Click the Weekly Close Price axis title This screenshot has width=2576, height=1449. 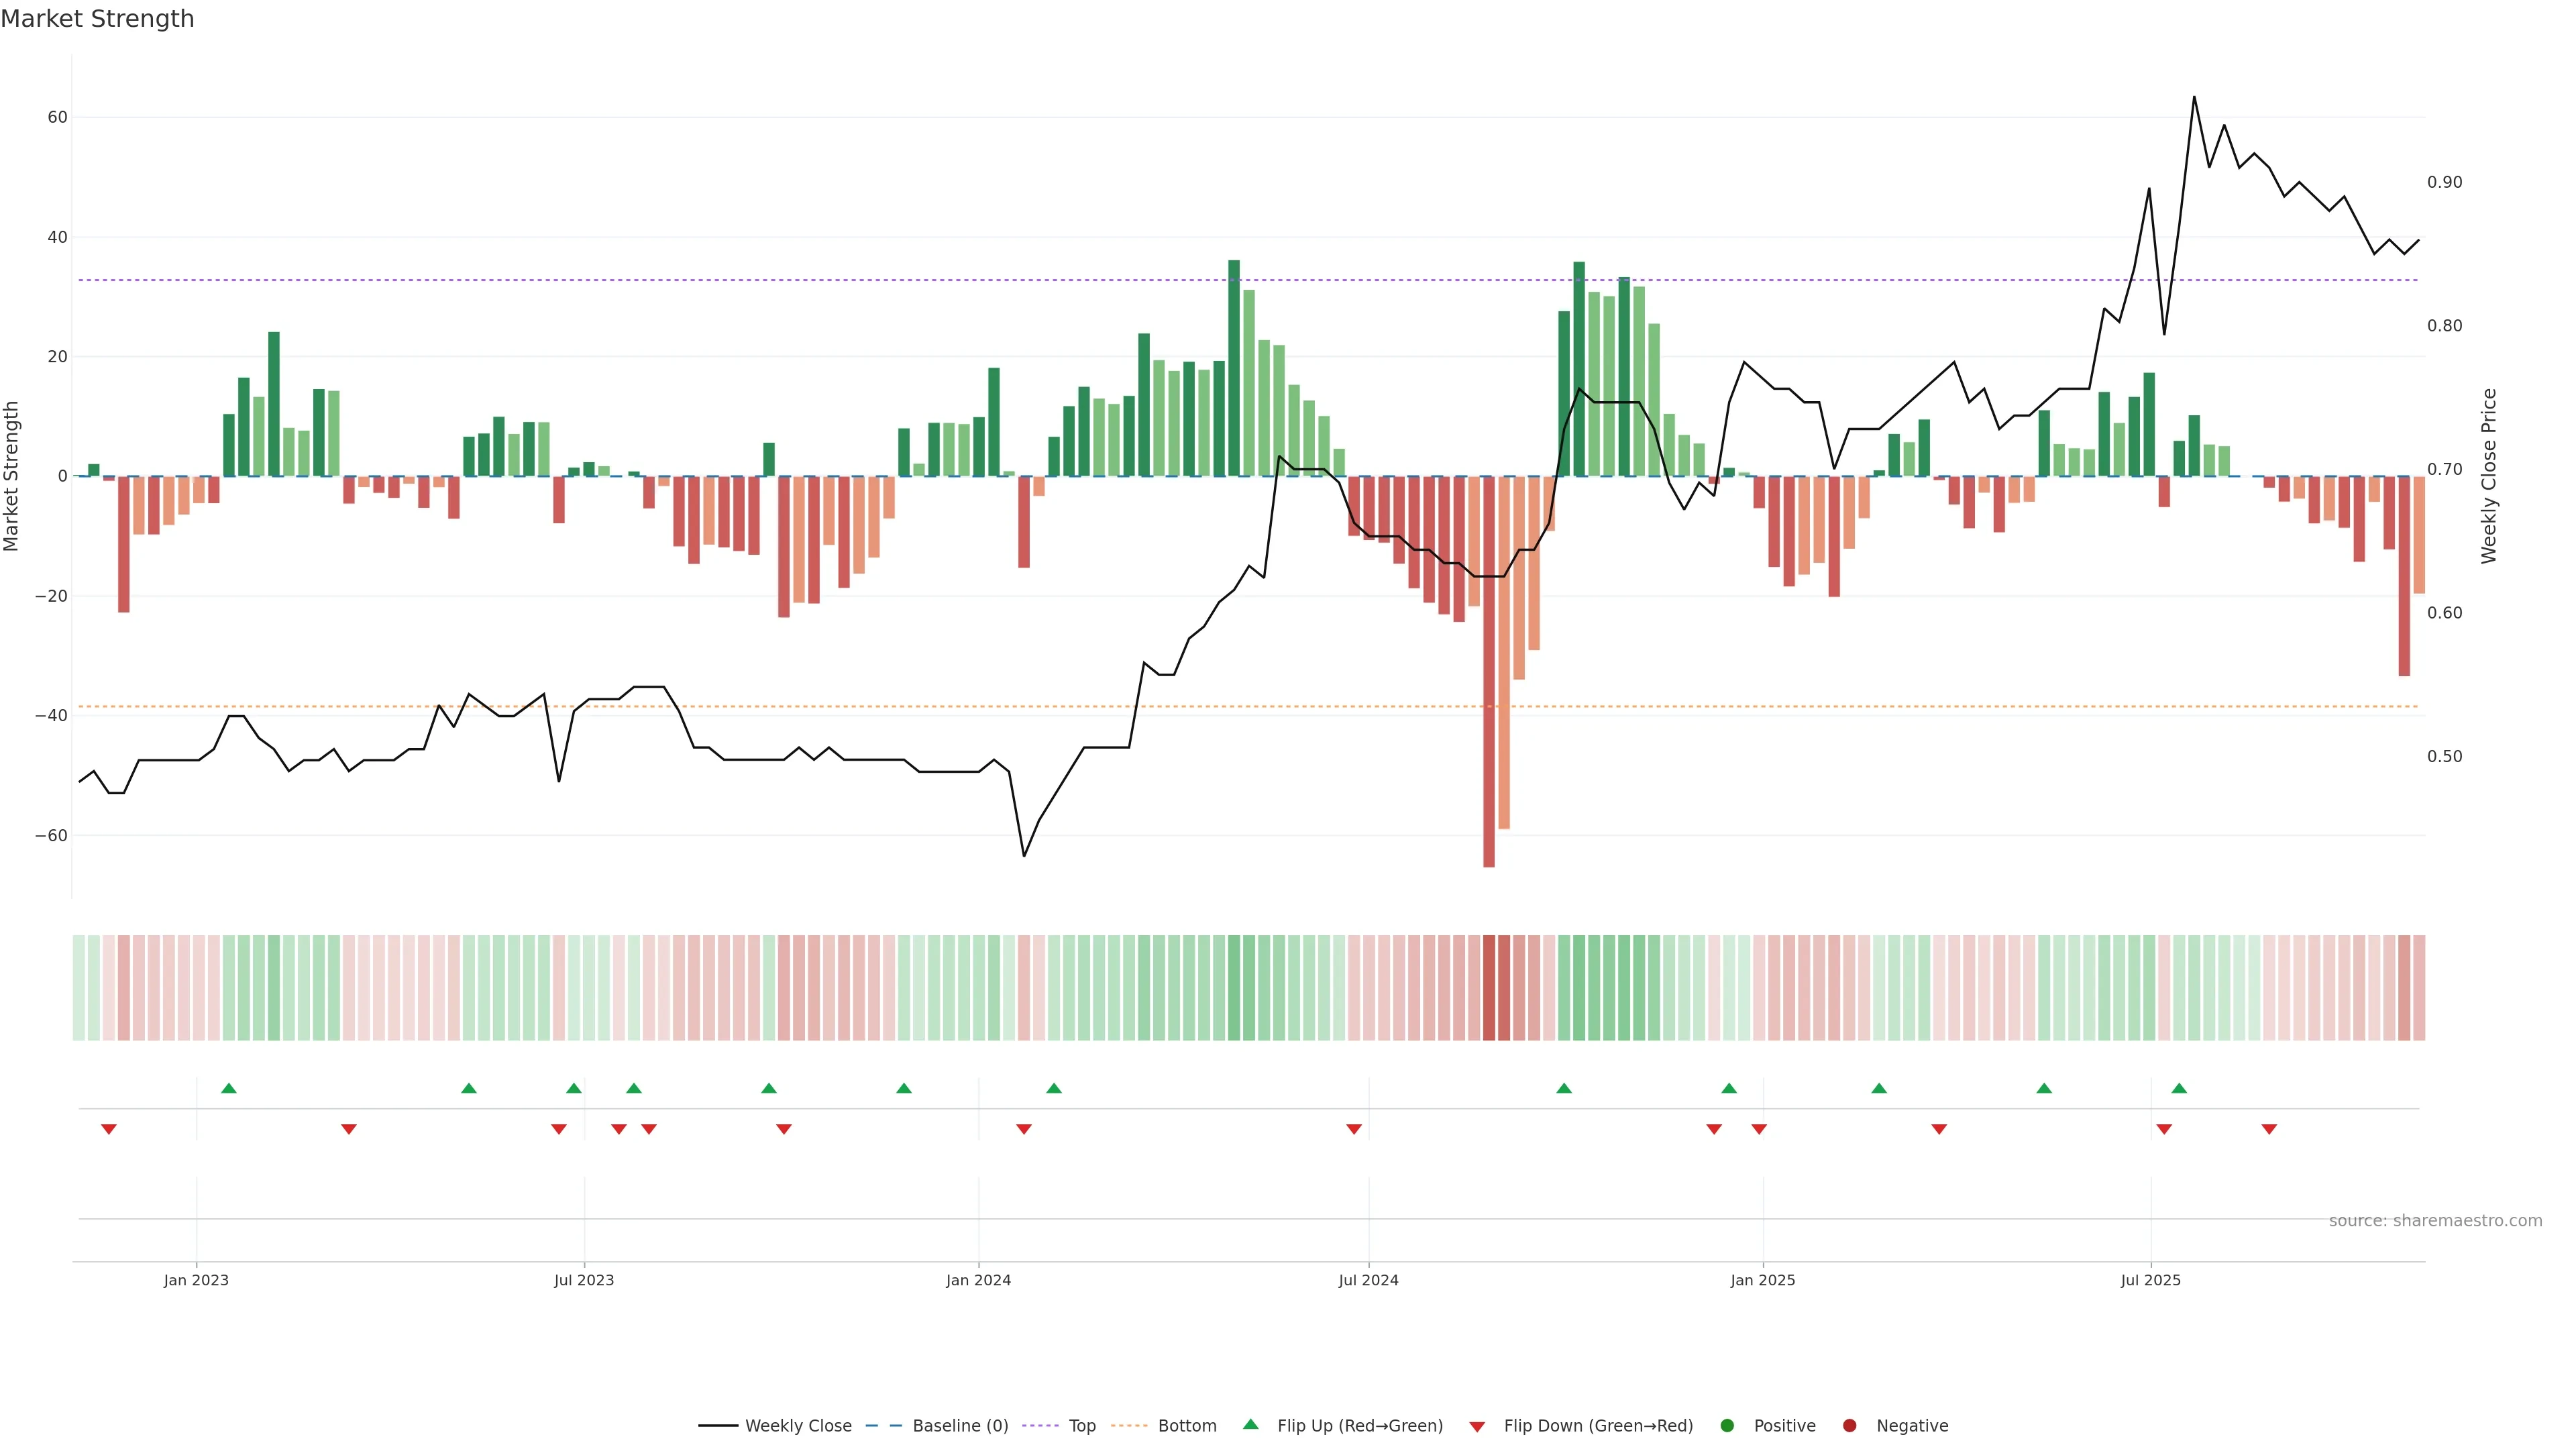[x=2489, y=476]
